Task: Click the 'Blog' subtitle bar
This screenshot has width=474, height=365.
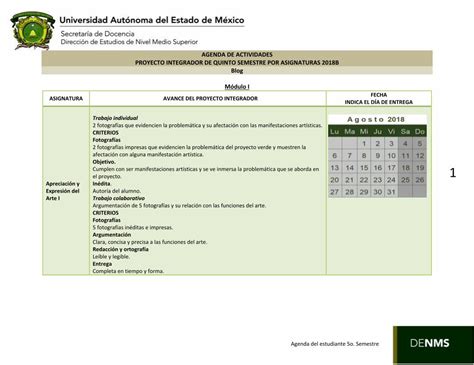Action: click(x=237, y=70)
